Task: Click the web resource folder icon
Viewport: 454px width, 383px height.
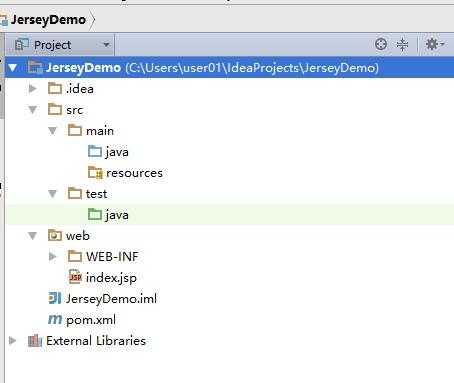Action: [55, 235]
